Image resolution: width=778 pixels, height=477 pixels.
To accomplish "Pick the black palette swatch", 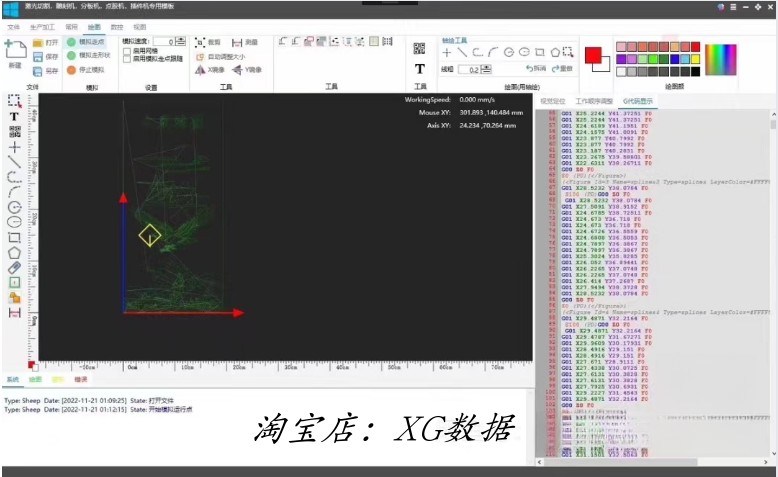I will pos(696,71).
